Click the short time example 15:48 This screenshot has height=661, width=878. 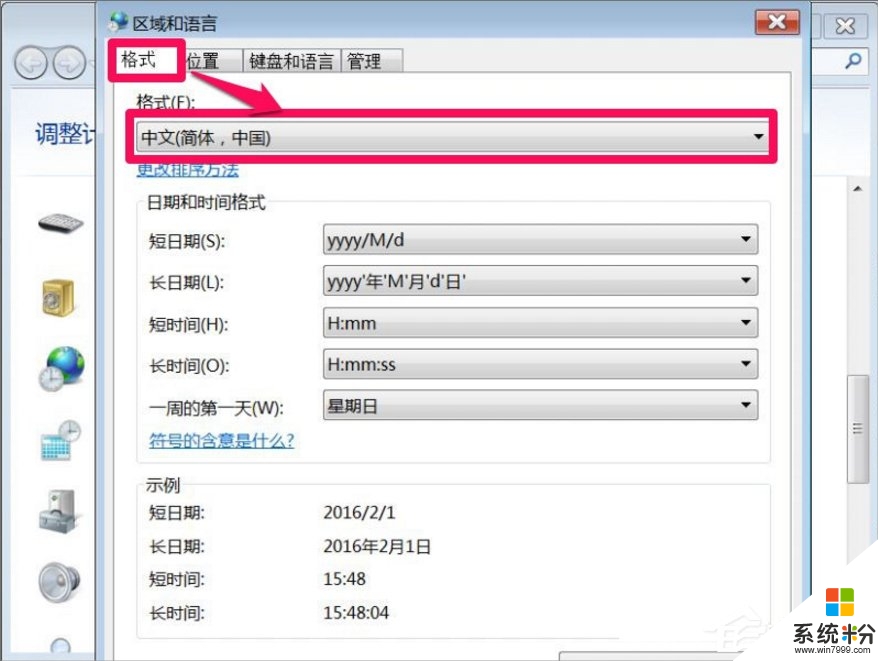[344, 579]
